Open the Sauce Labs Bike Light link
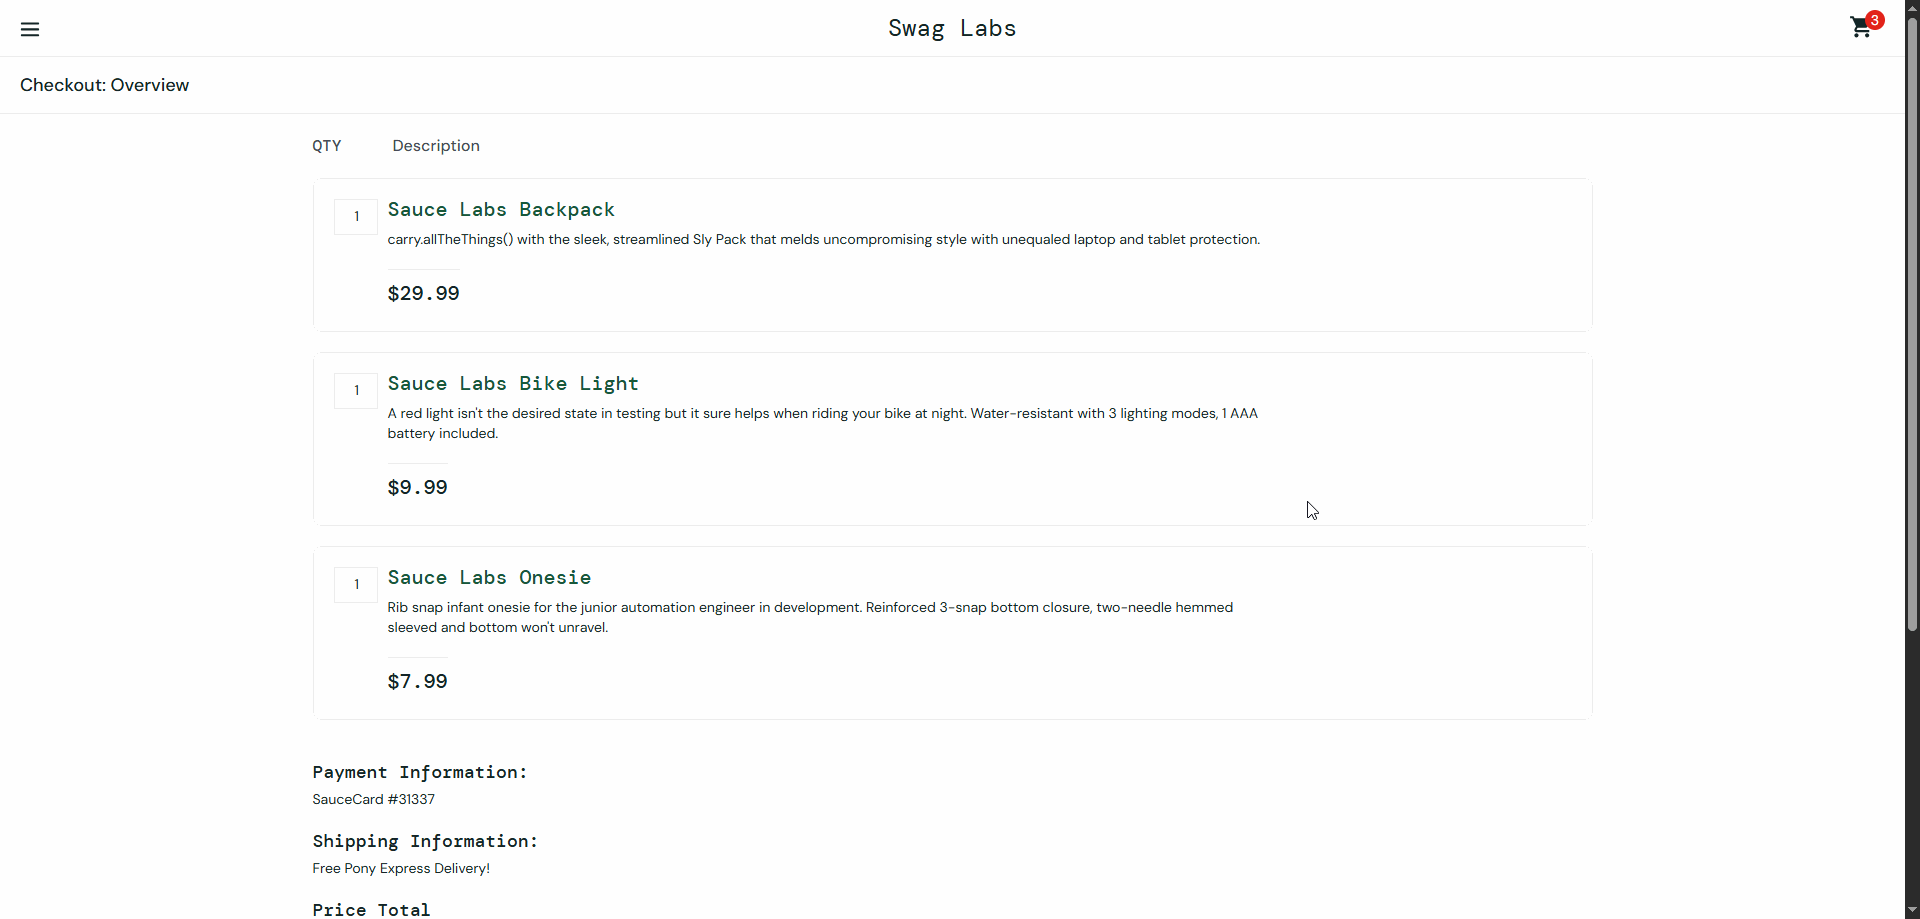 pos(513,384)
